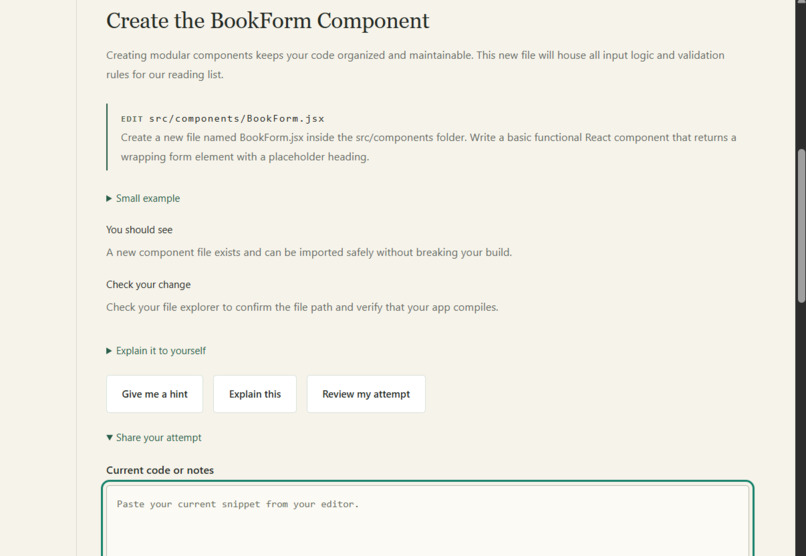The height and width of the screenshot is (556, 806).
Task: Expand the Explain it to yourself section
Action: pyautogui.click(x=156, y=350)
